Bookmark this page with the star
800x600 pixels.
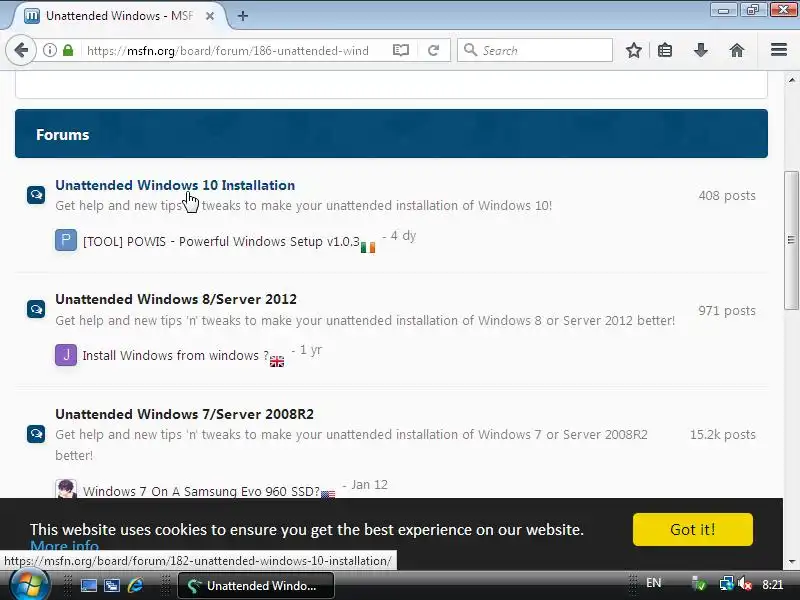click(634, 50)
